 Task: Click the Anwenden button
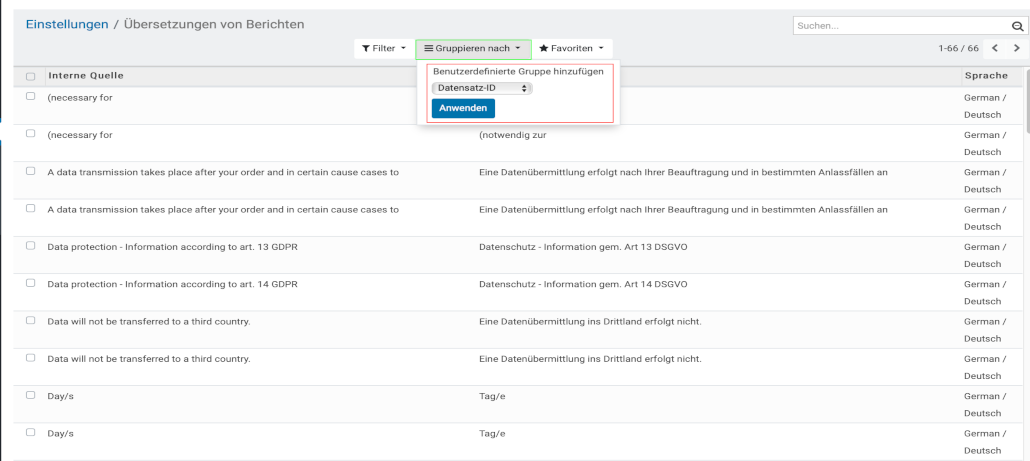click(463, 108)
